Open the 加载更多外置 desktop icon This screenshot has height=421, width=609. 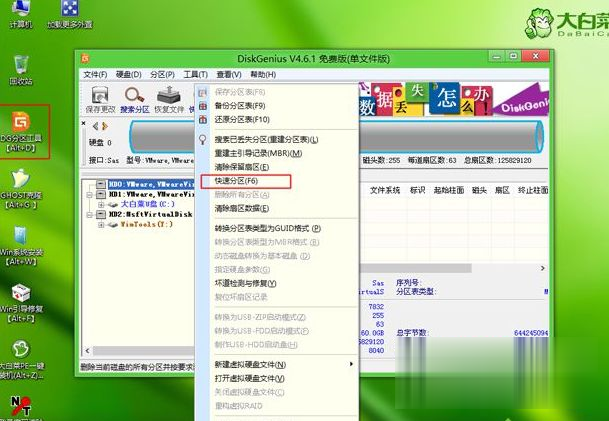click(x=70, y=15)
